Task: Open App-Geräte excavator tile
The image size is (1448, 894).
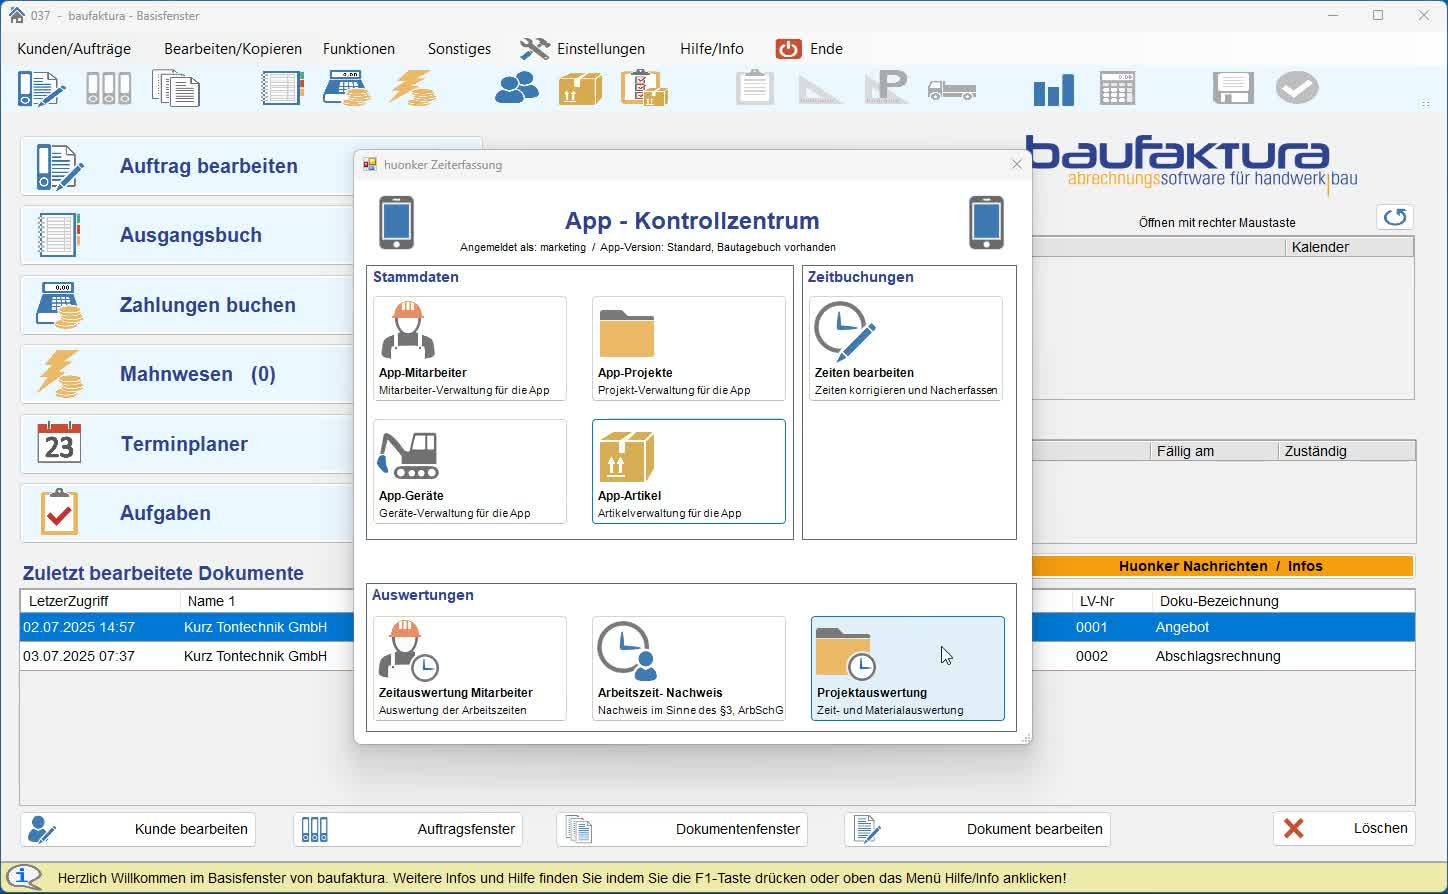Action: click(469, 472)
